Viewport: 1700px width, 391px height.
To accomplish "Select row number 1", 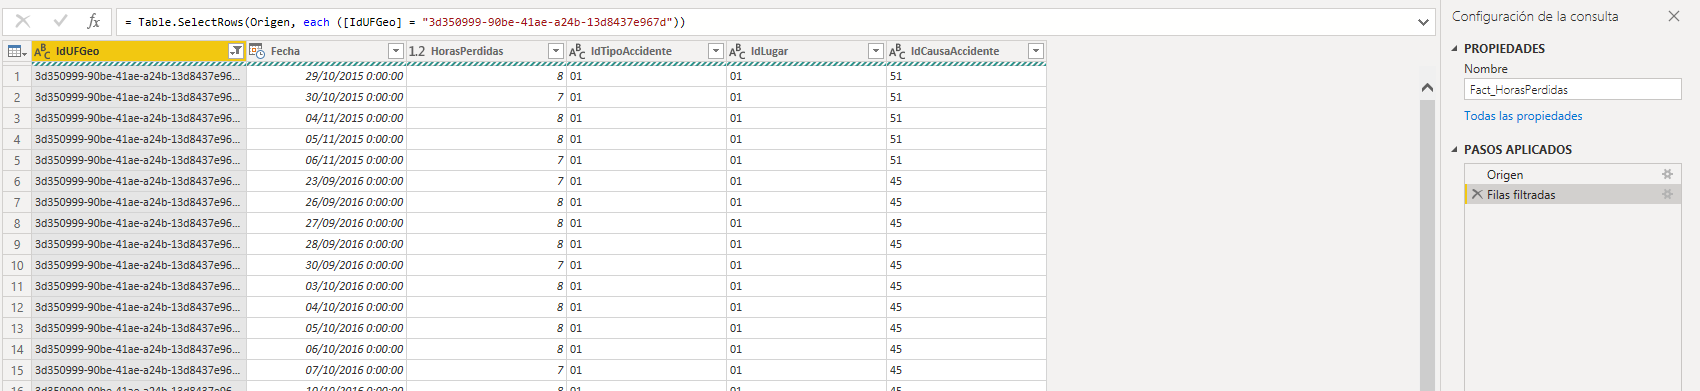I will click(17, 76).
